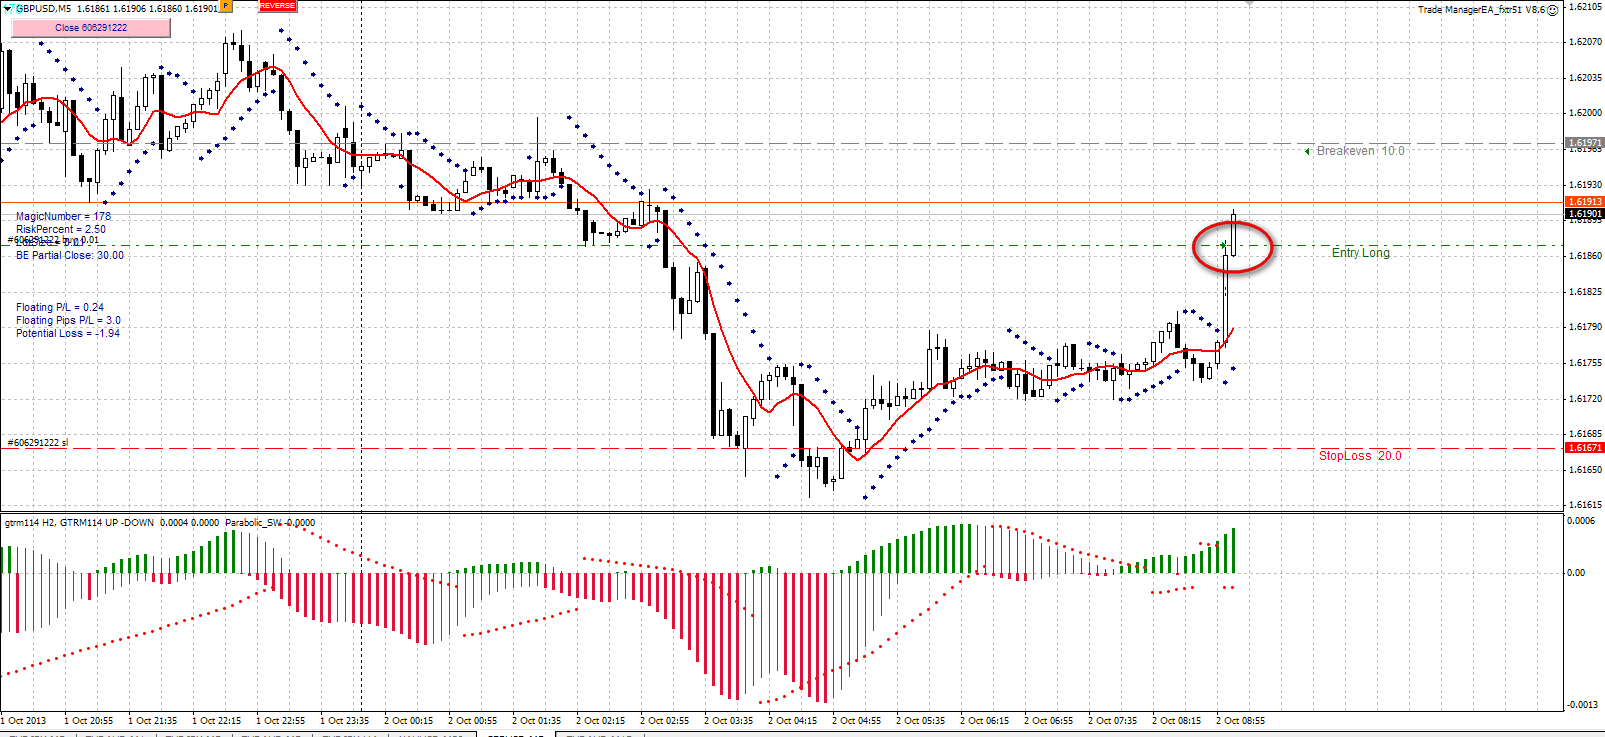
Task: Click the 1 Oct 23:35 time label
Action: coord(344,721)
